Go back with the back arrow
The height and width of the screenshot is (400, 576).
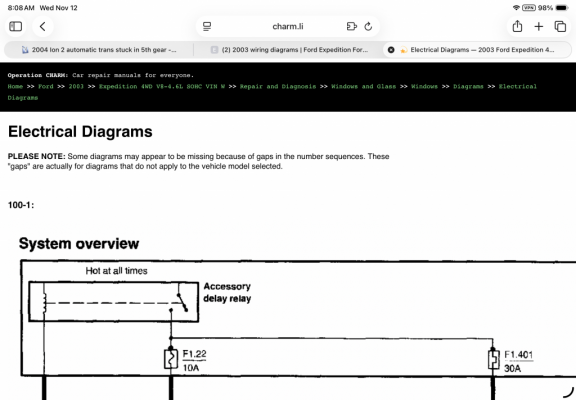43,26
